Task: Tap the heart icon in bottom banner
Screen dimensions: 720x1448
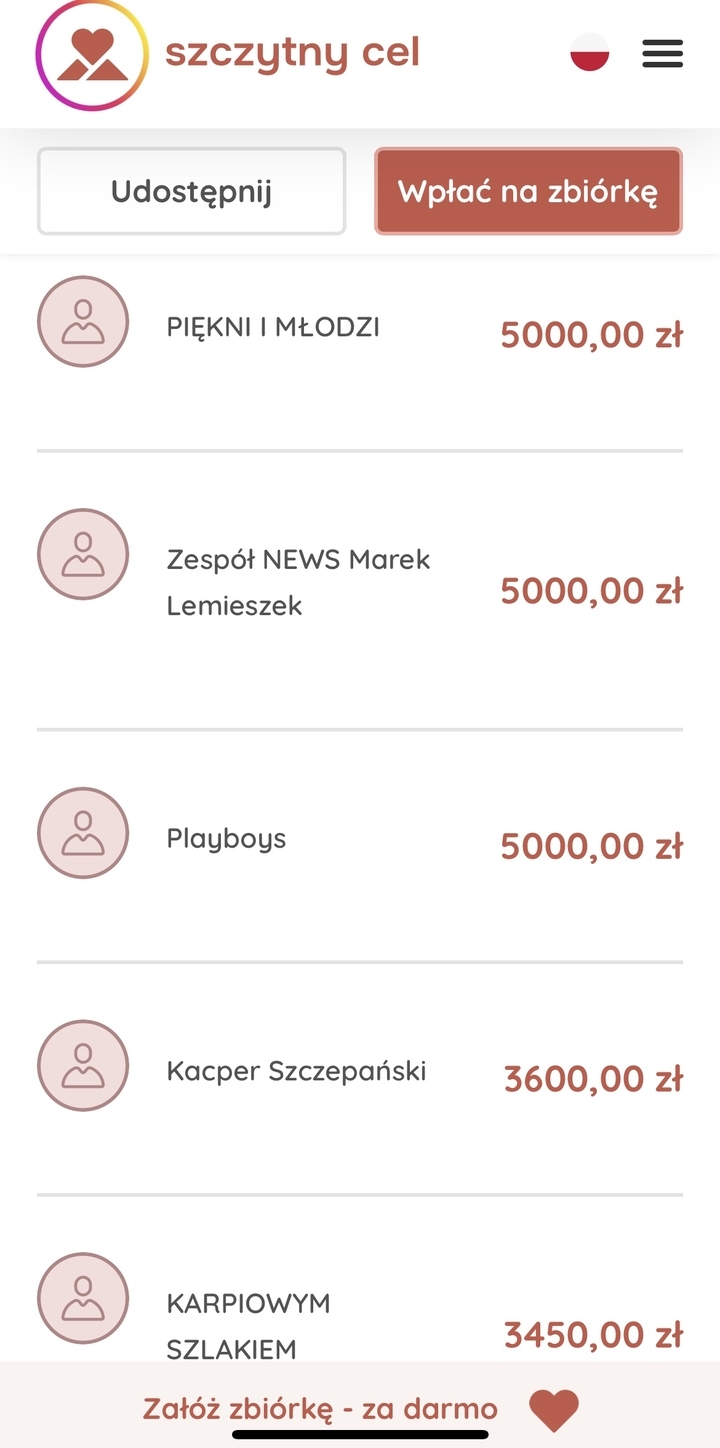Action: (554, 1409)
